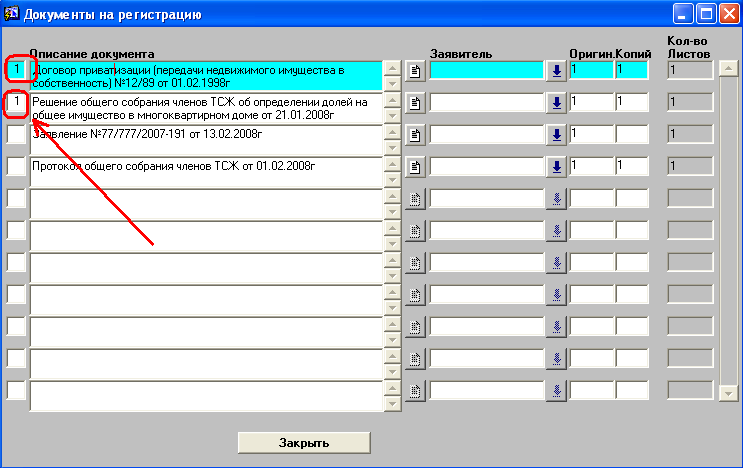
Task: Click blue down-arrow button in Договор приватизации row
Action: 557,71
